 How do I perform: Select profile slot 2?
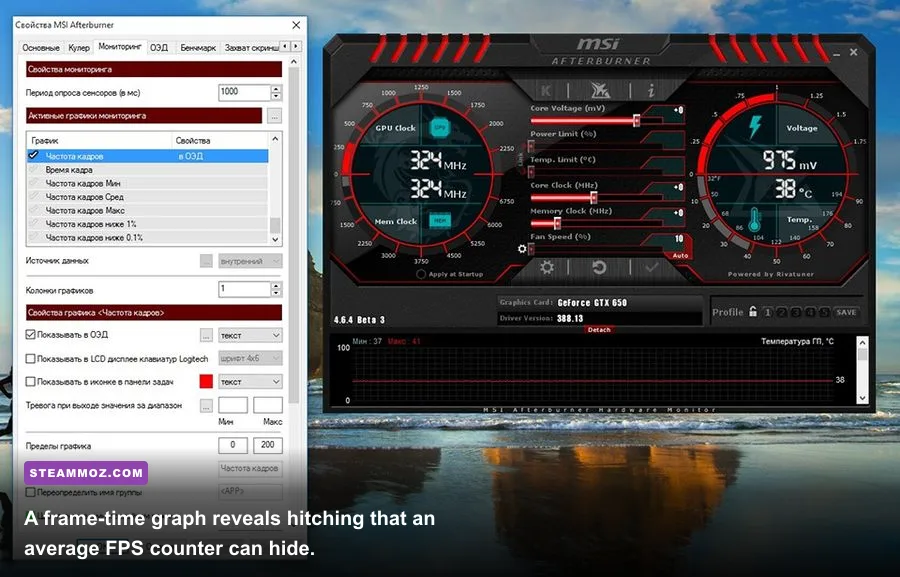tap(782, 312)
